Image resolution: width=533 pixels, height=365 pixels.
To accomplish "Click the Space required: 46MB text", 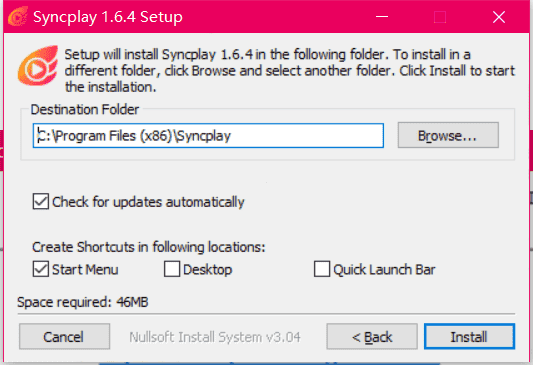I will point(83,302).
